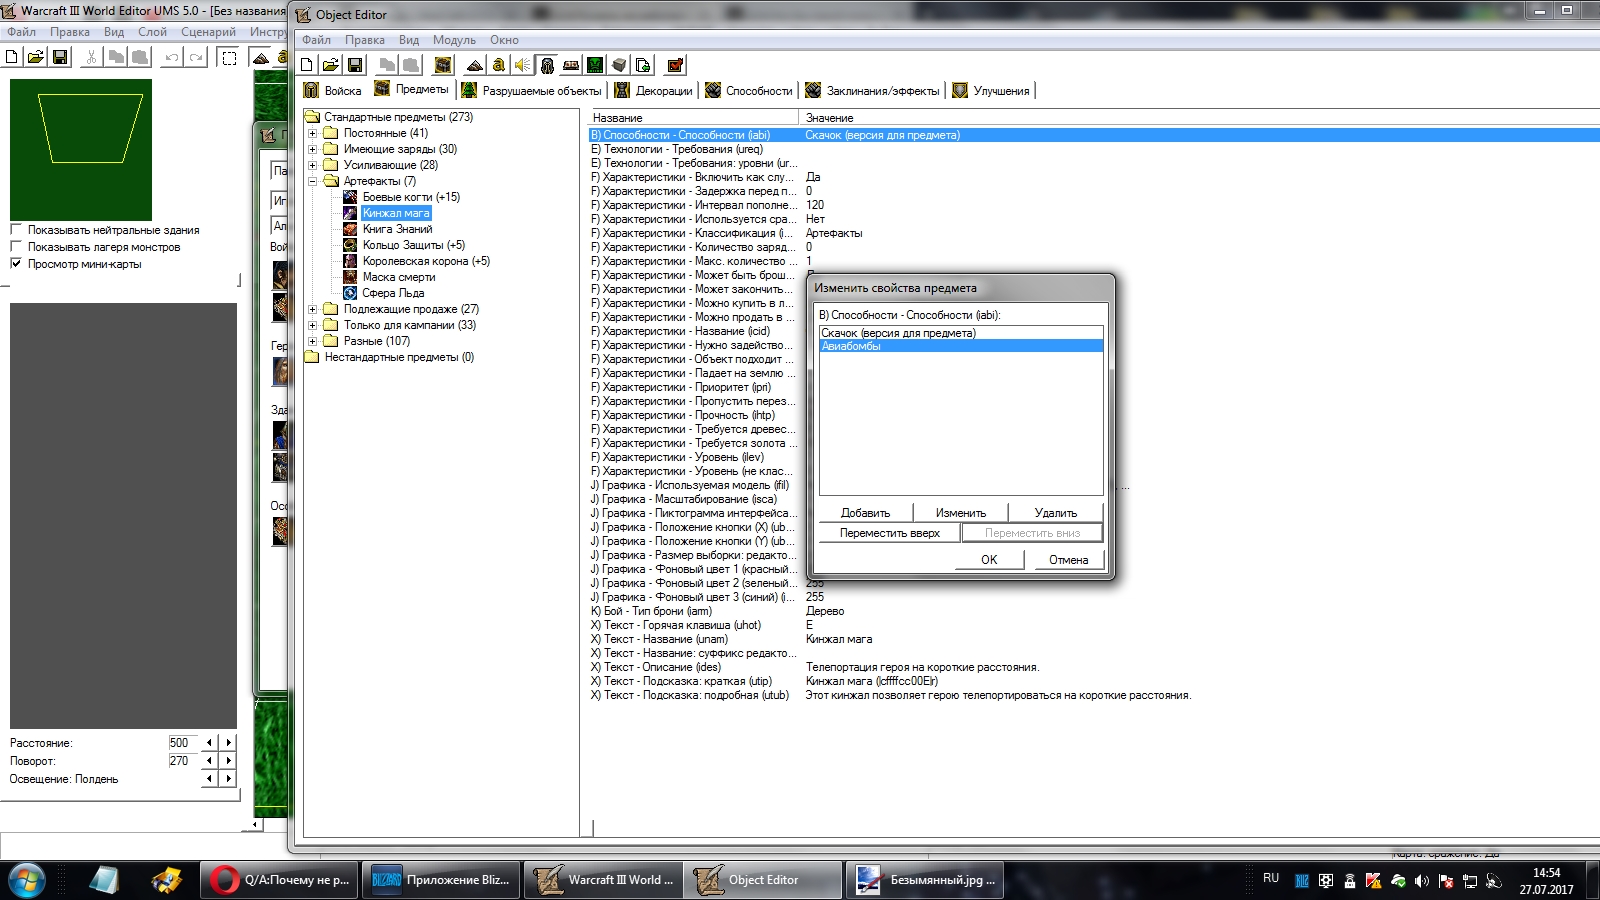The image size is (1600, 900).
Task: Click Поворот value field showing 270
Action: pos(184,761)
